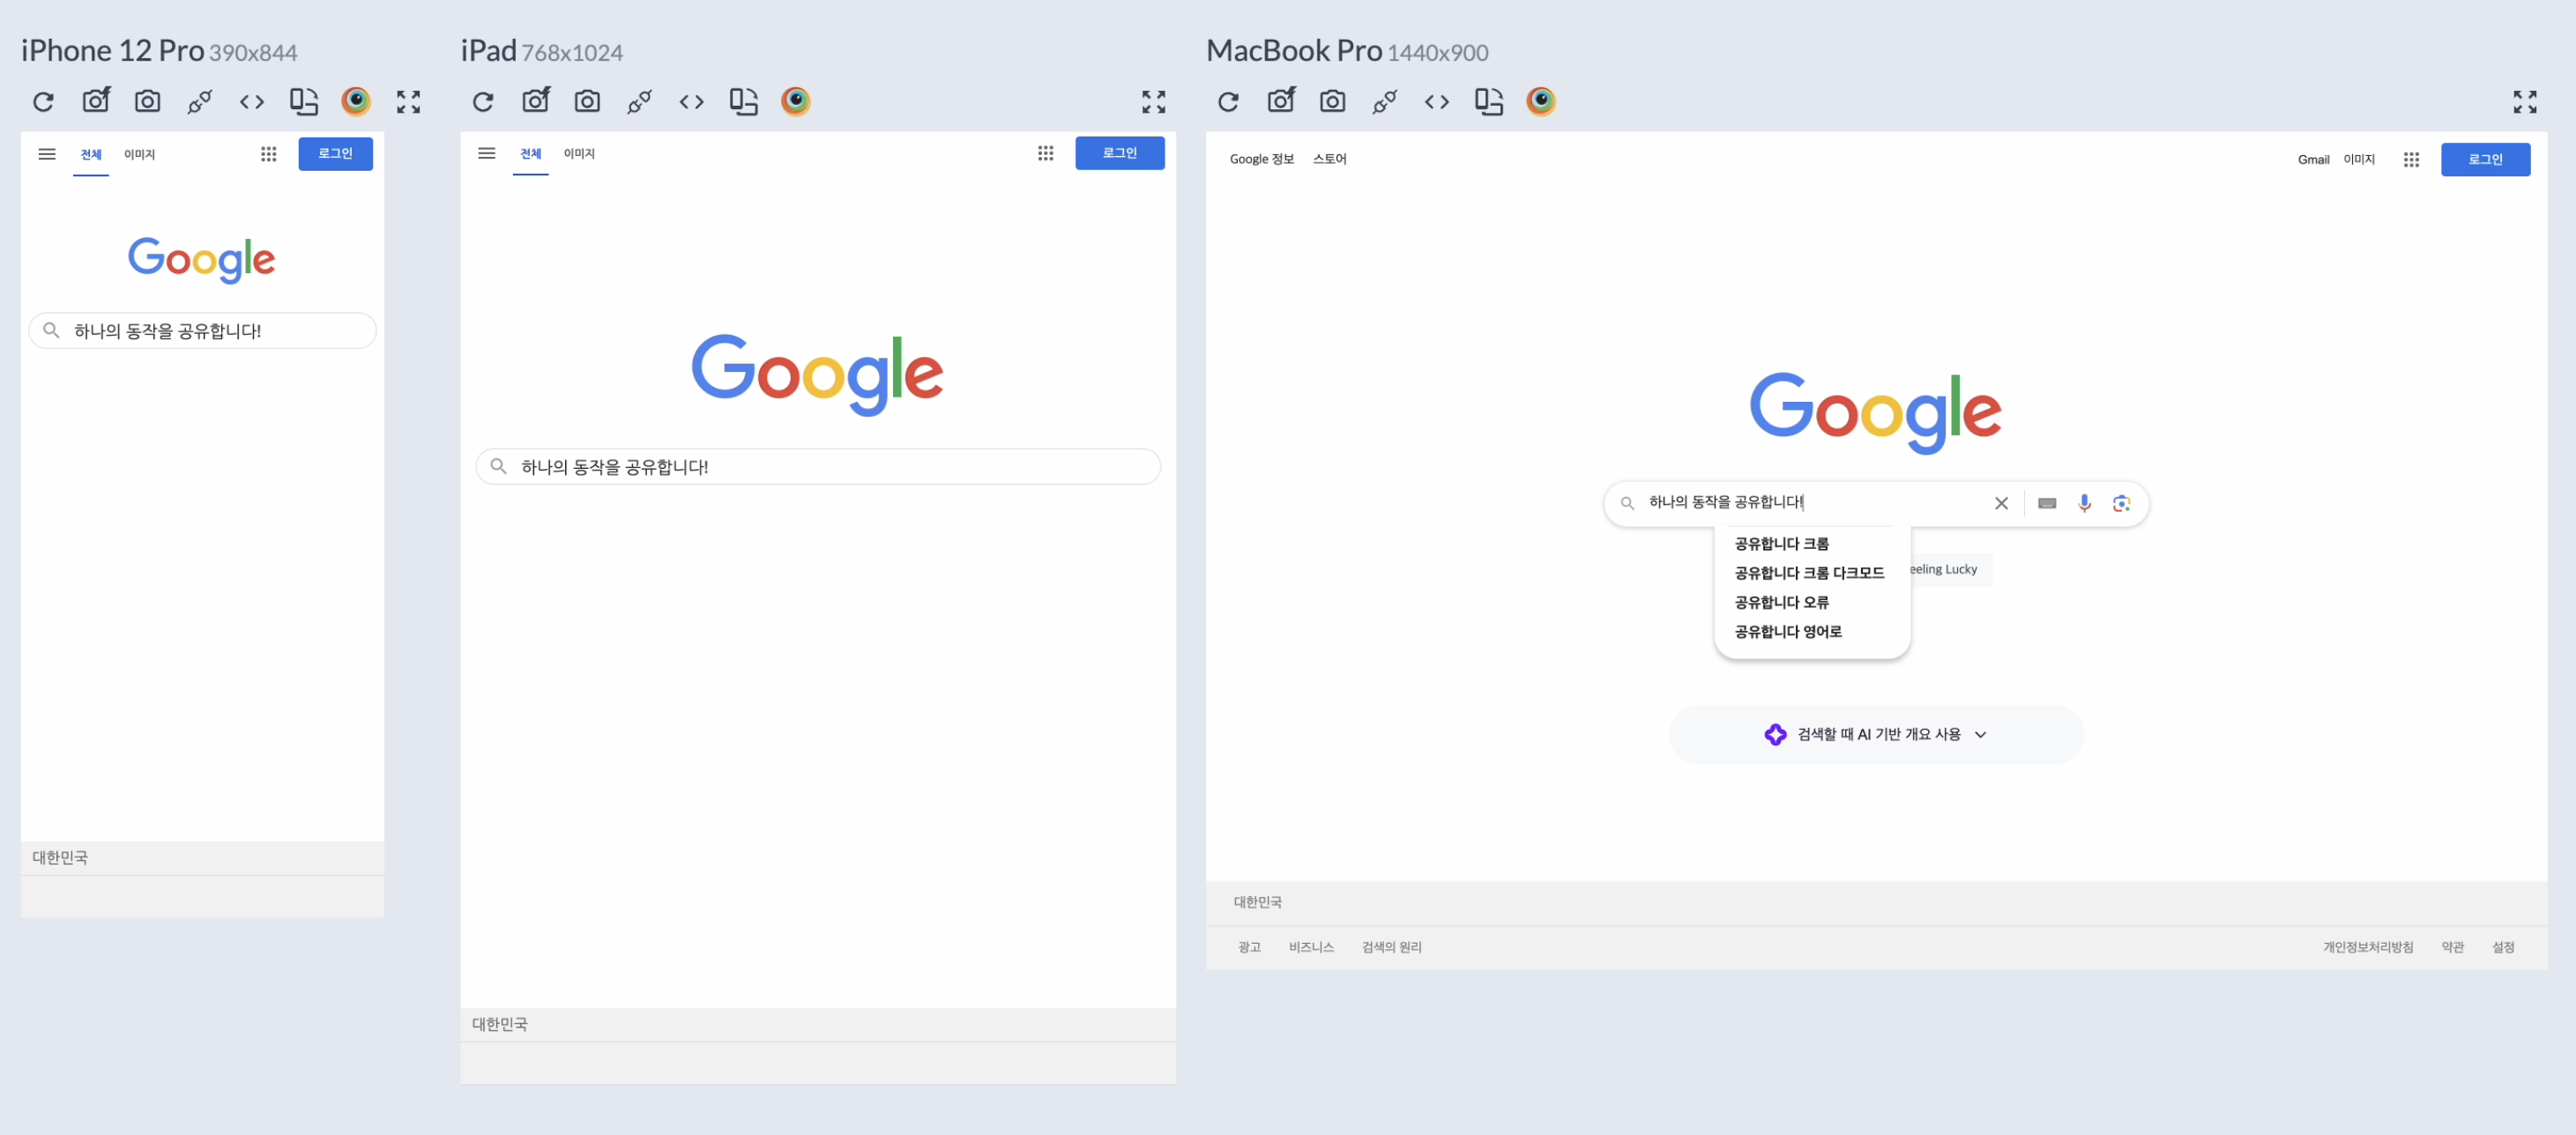Open code inspector for iPad
The height and width of the screenshot is (1135, 2576).
pos(692,101)
